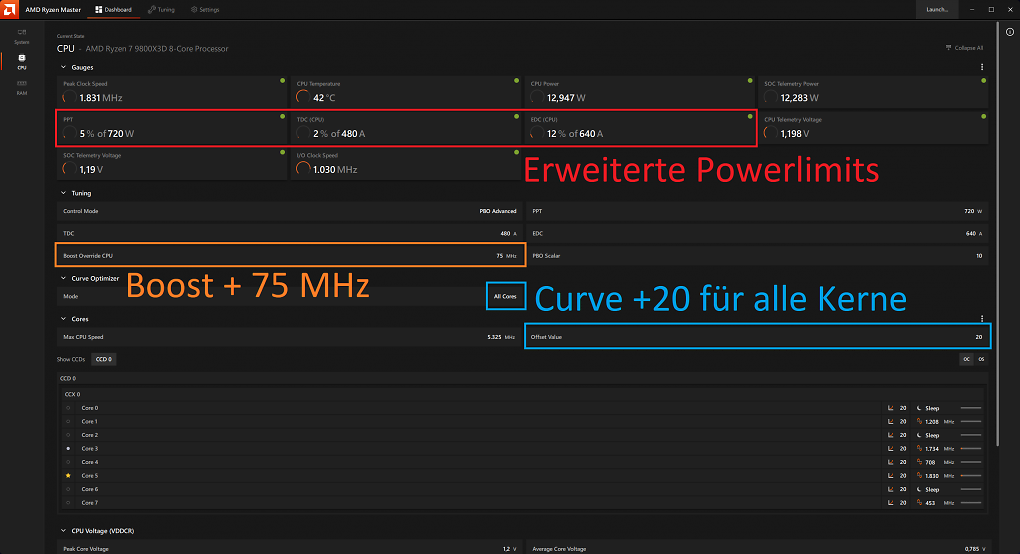Click the I/O Clock Speed gauge dial

[x=302, y=169]
